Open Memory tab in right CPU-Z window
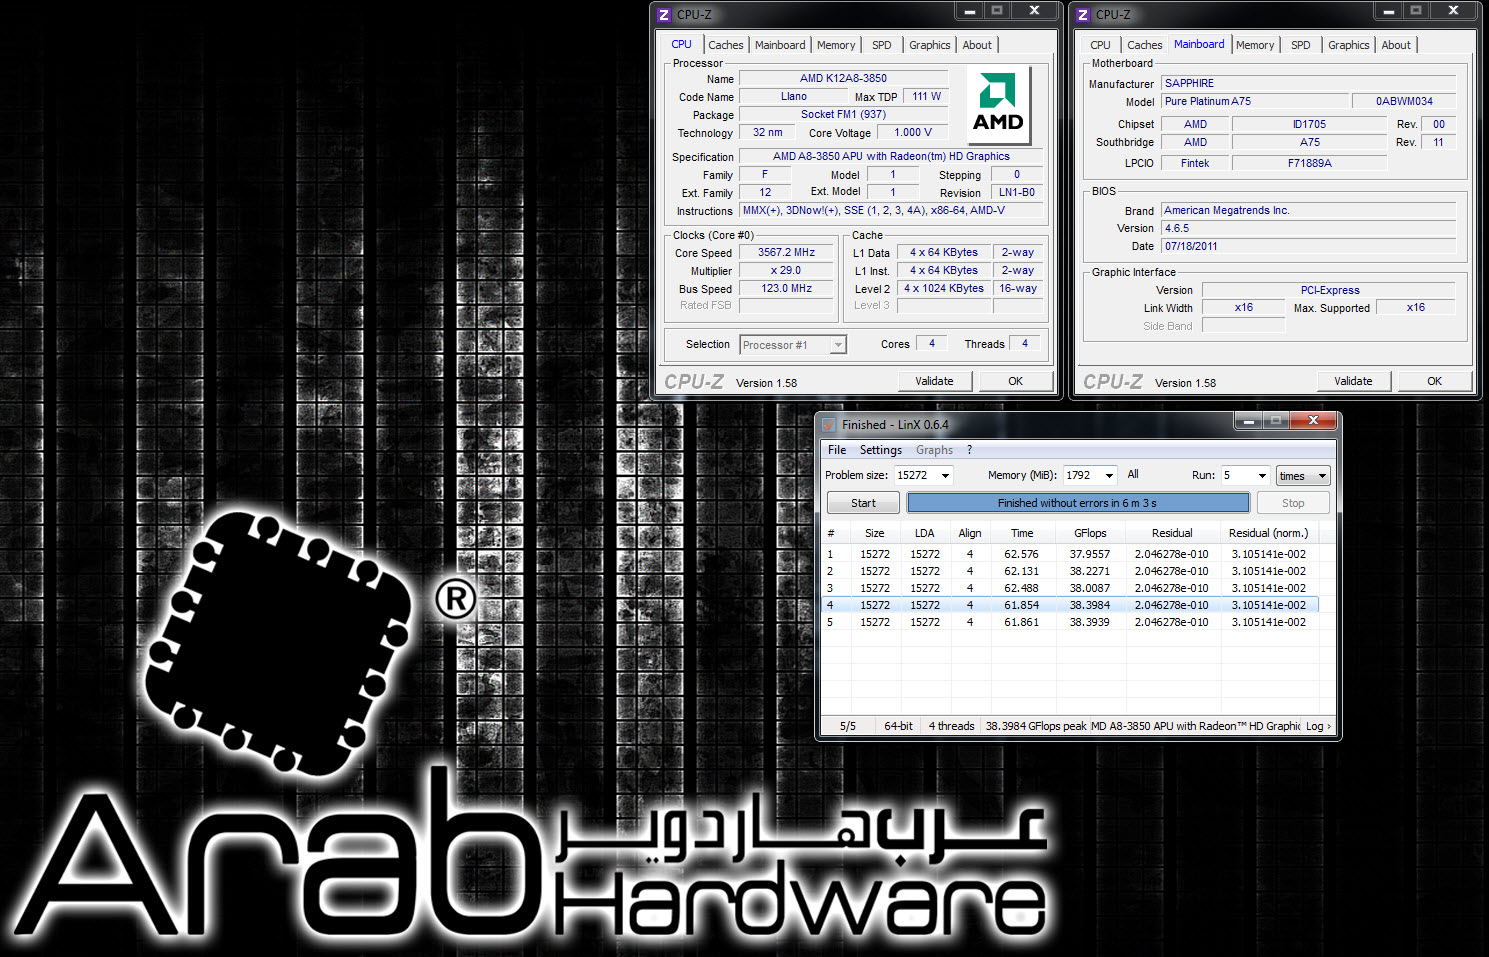This screenshot has width=1489, height=957. click(1255, 45)
